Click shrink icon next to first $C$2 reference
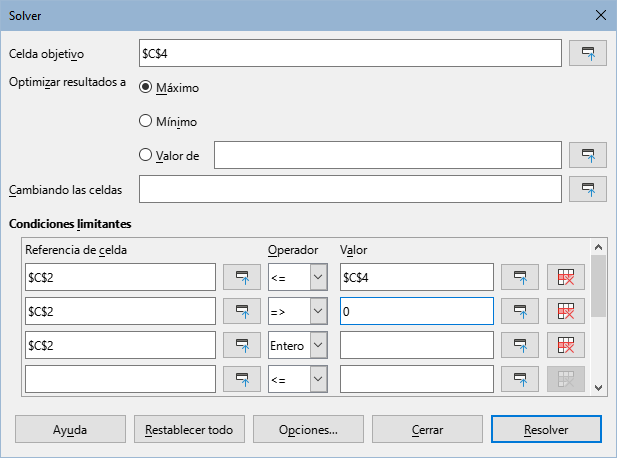The height and width of the screenshot is (458, 617). point(242,277)
